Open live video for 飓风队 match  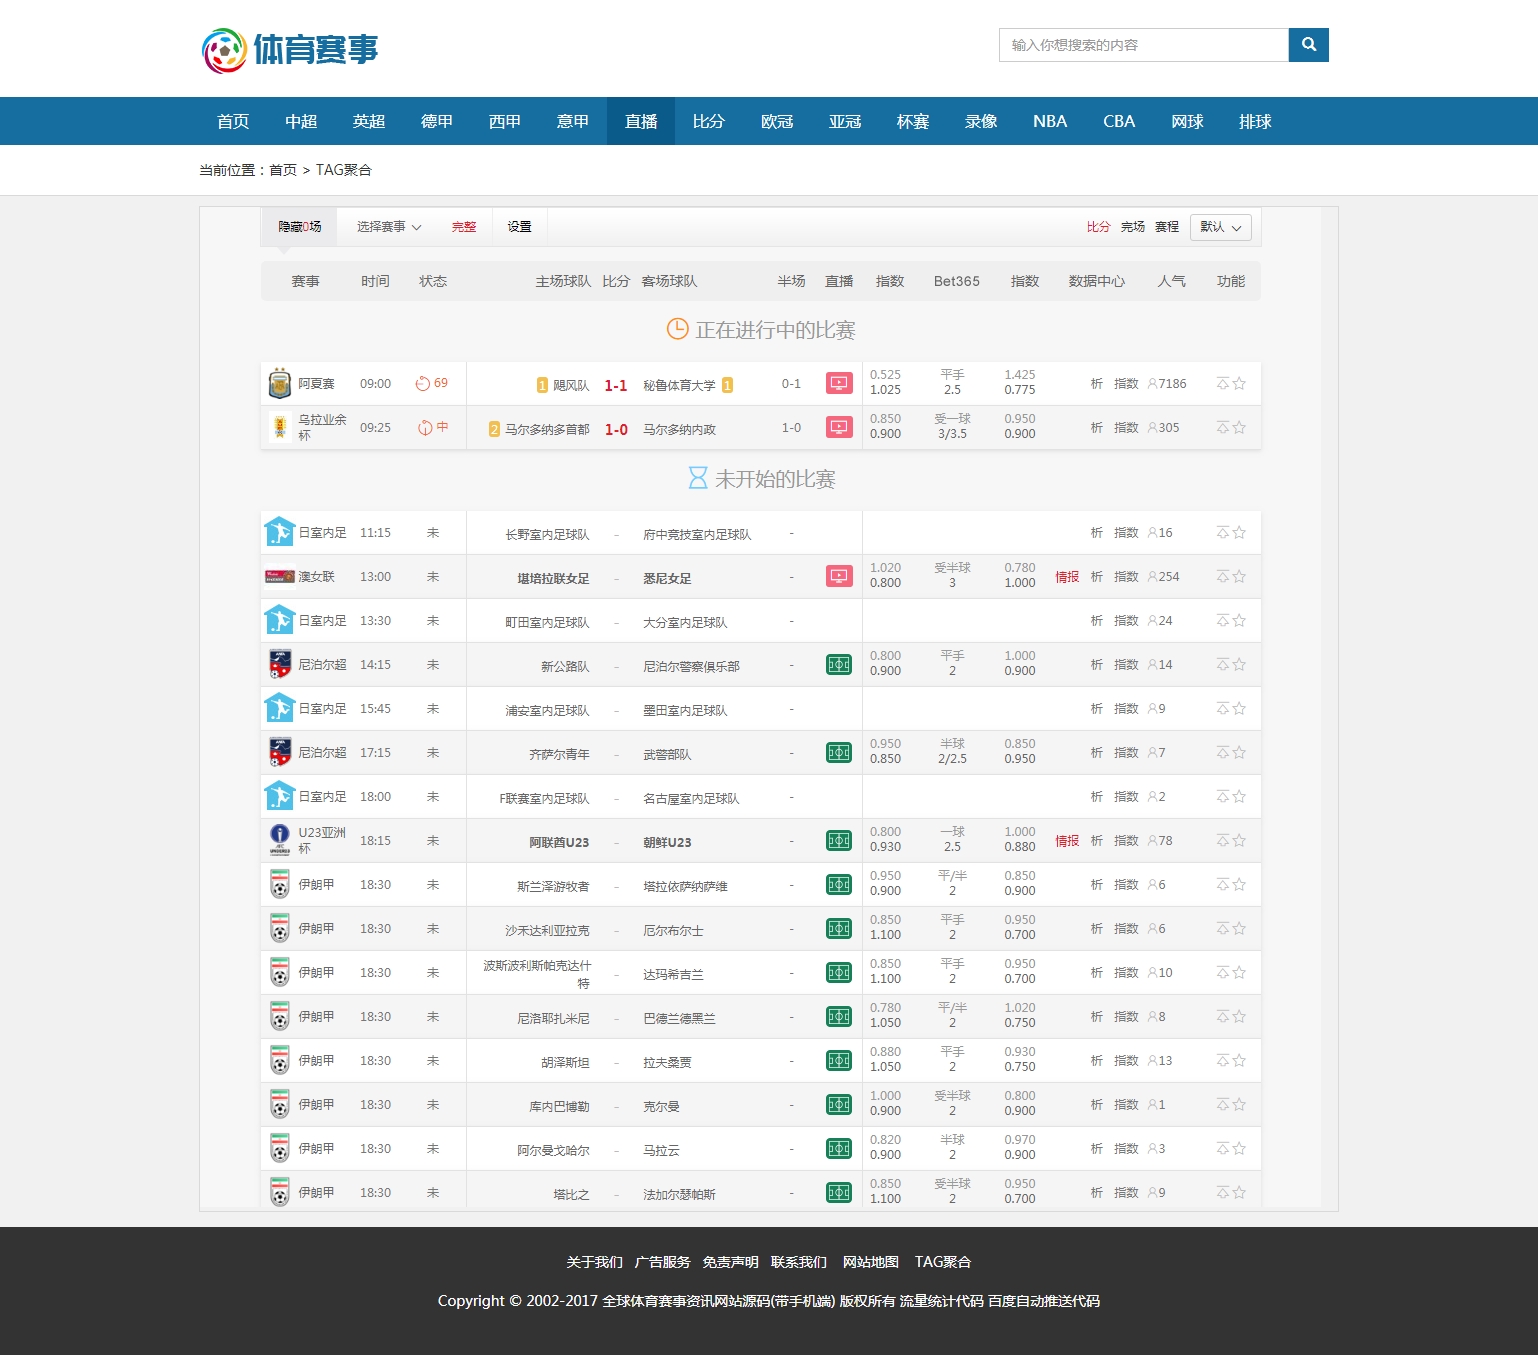pos(838,383)
